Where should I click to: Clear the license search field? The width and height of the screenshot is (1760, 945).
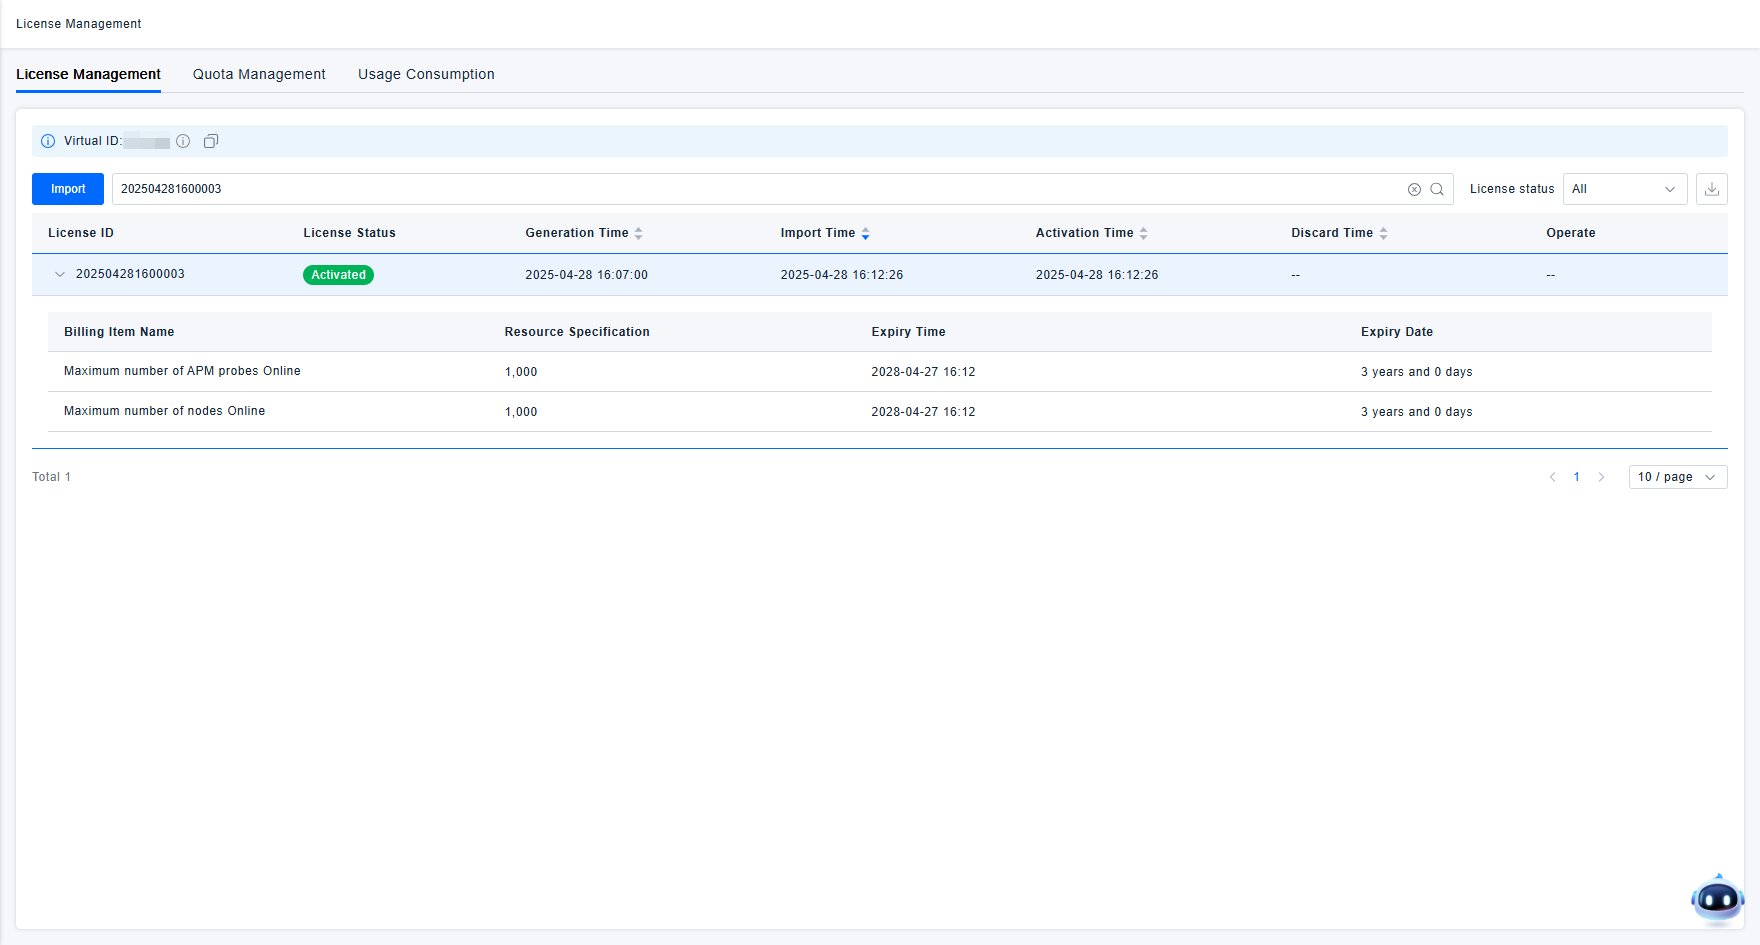[1414, 189]
